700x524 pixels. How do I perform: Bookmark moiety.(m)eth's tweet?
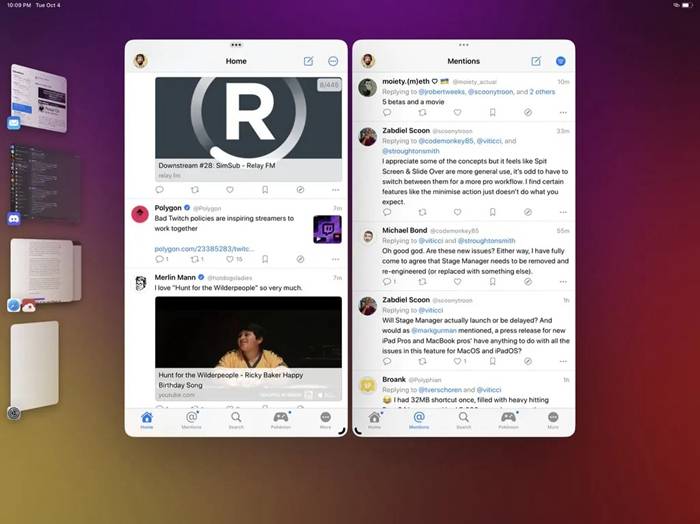pos(492,112)
